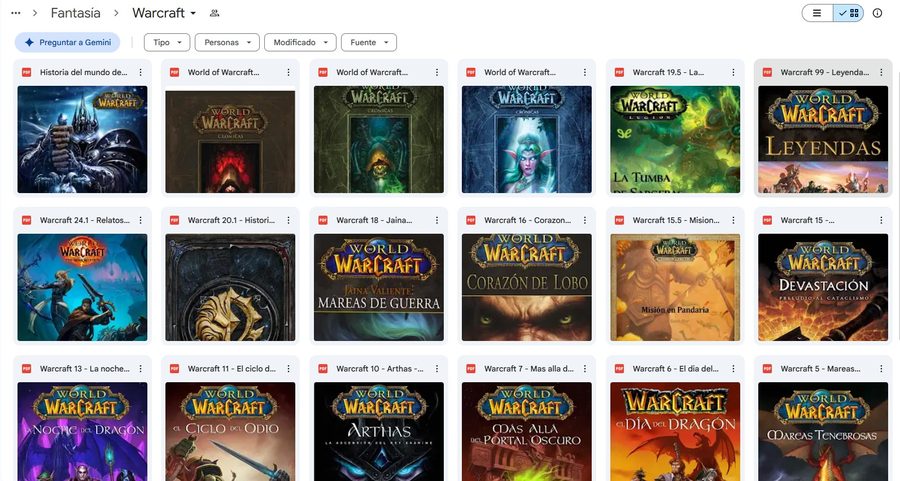Open Mas Alla del Portal Oscuro cover
Screen dimensions: 900x481
pos(526,432)
